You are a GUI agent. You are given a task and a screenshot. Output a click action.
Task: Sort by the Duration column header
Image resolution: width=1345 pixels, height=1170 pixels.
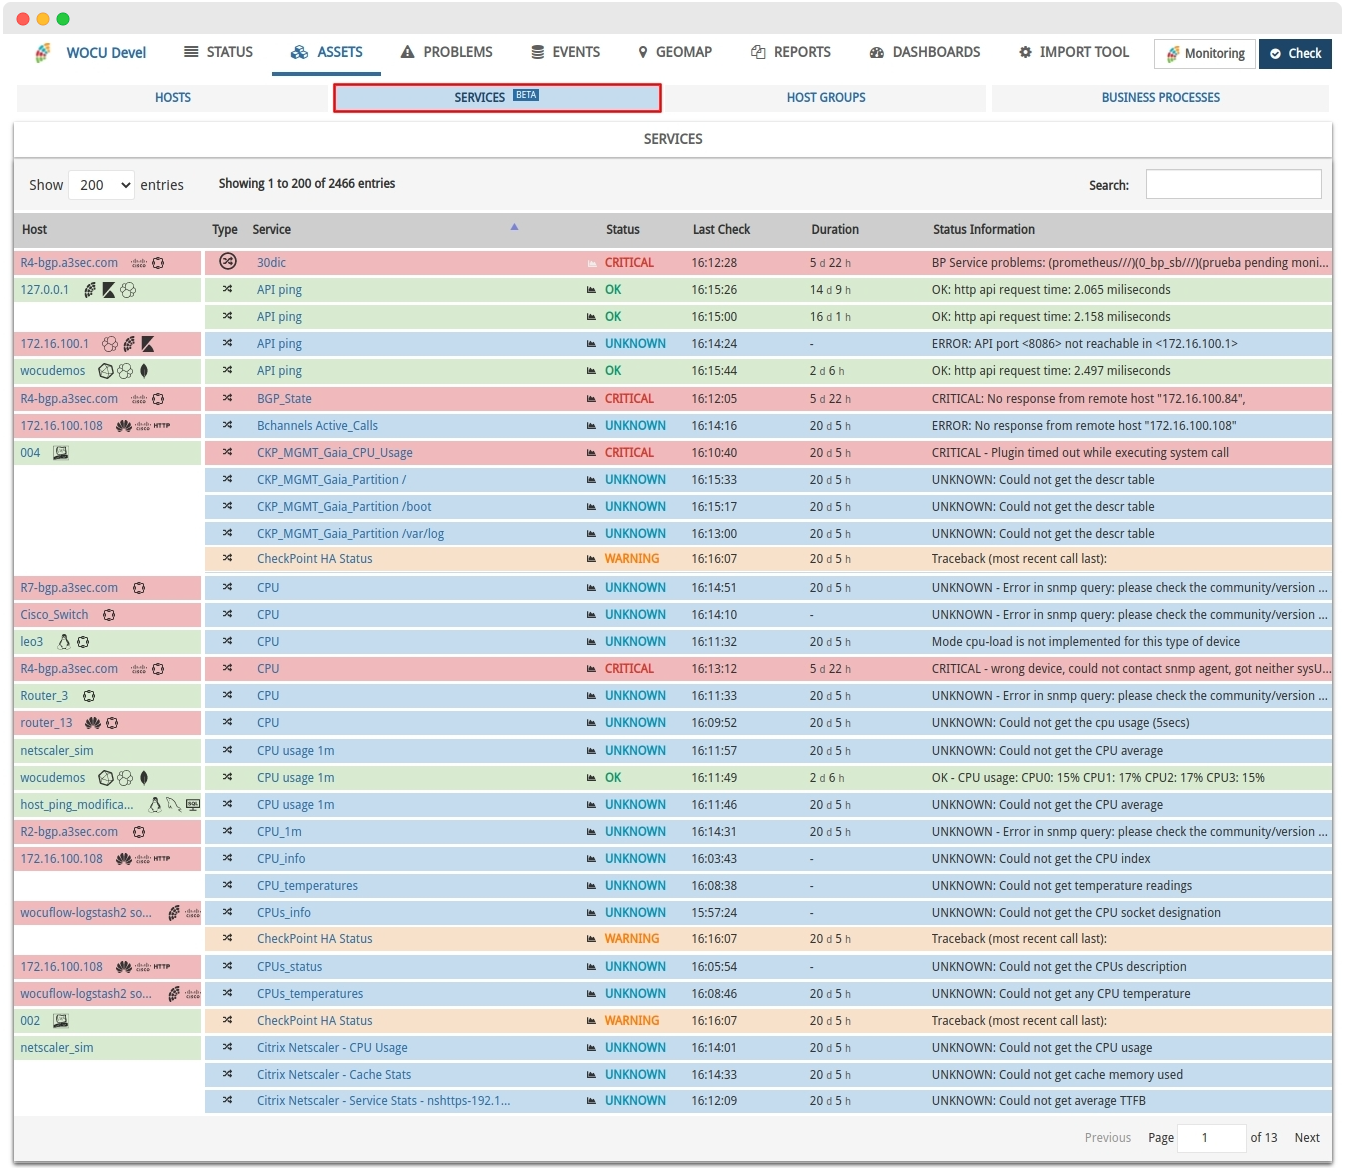pyautogui.click(x=835, y=230)
